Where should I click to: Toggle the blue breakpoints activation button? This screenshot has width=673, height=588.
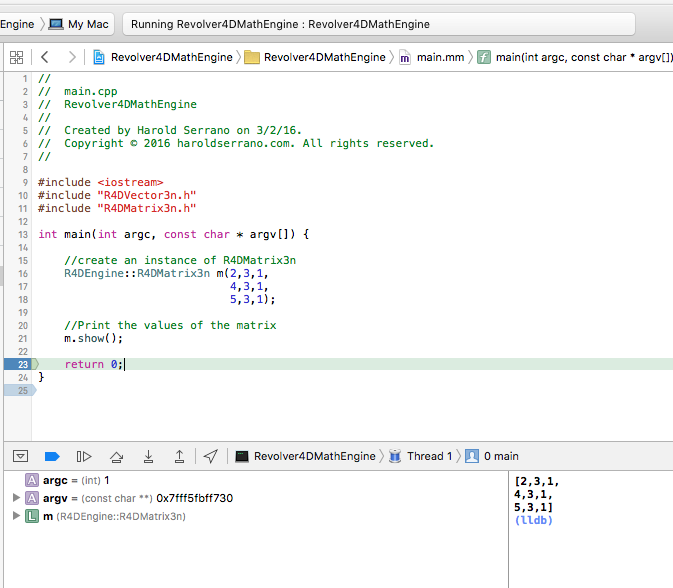pyautogui.click(x=52, y=456)
